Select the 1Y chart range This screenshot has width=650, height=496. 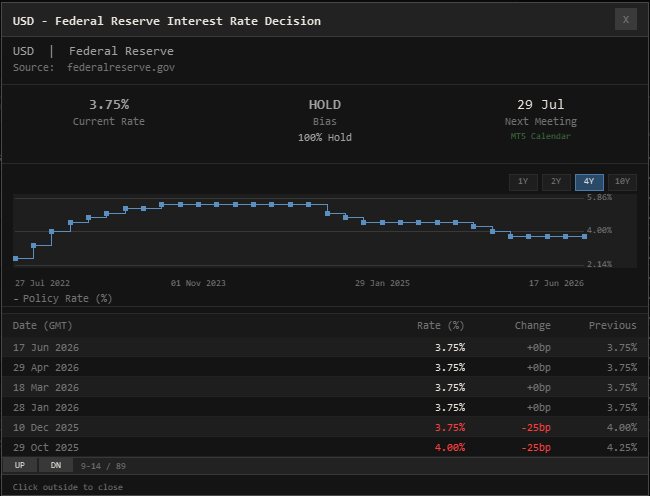pos(523,181)
